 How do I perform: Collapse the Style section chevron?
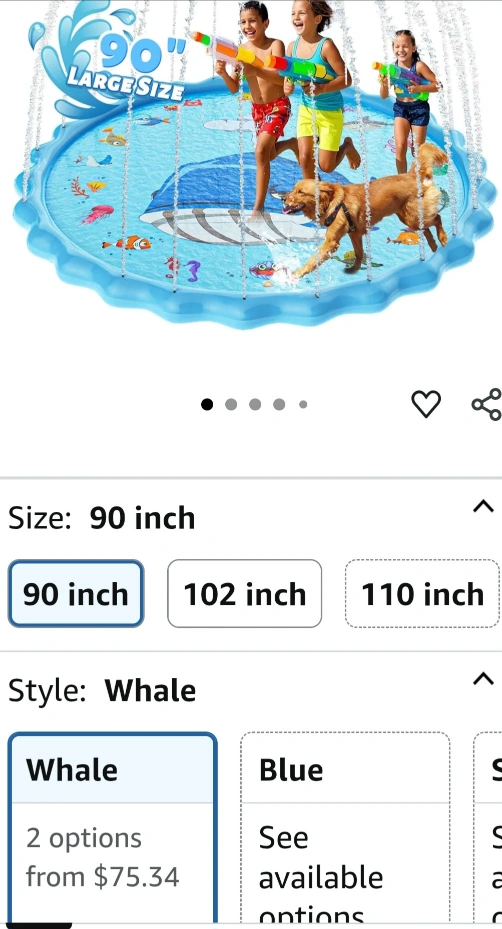click(483, 678)
